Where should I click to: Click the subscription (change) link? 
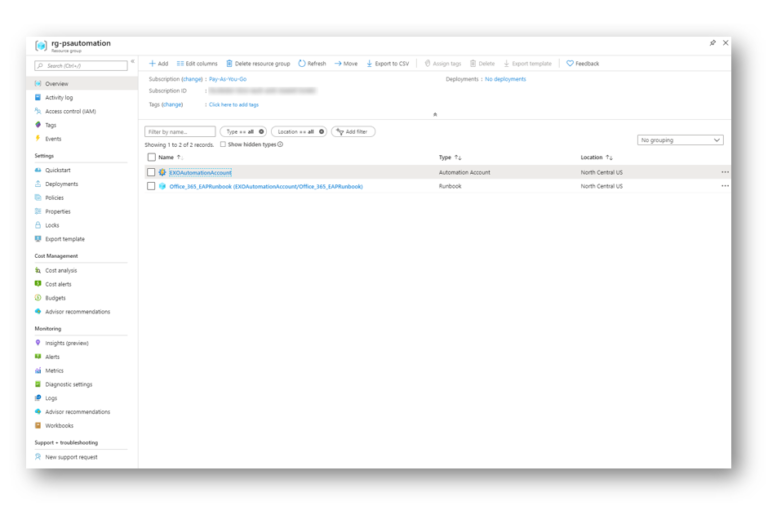pyautogui.click(x=192, y=79)
